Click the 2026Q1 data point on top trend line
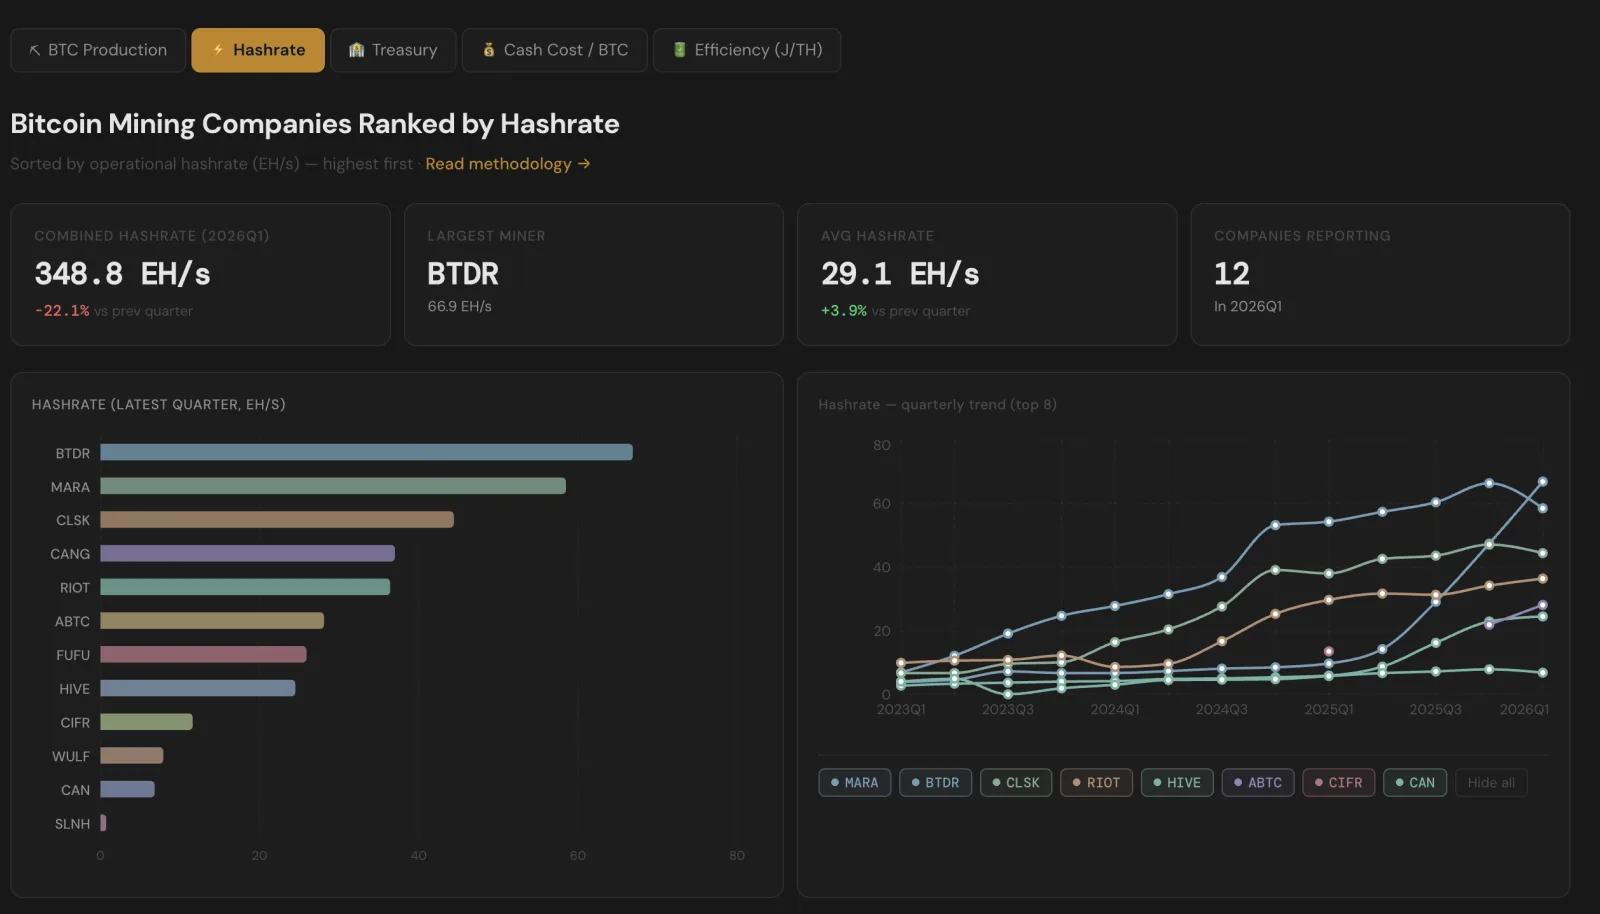 [1543, 482]
